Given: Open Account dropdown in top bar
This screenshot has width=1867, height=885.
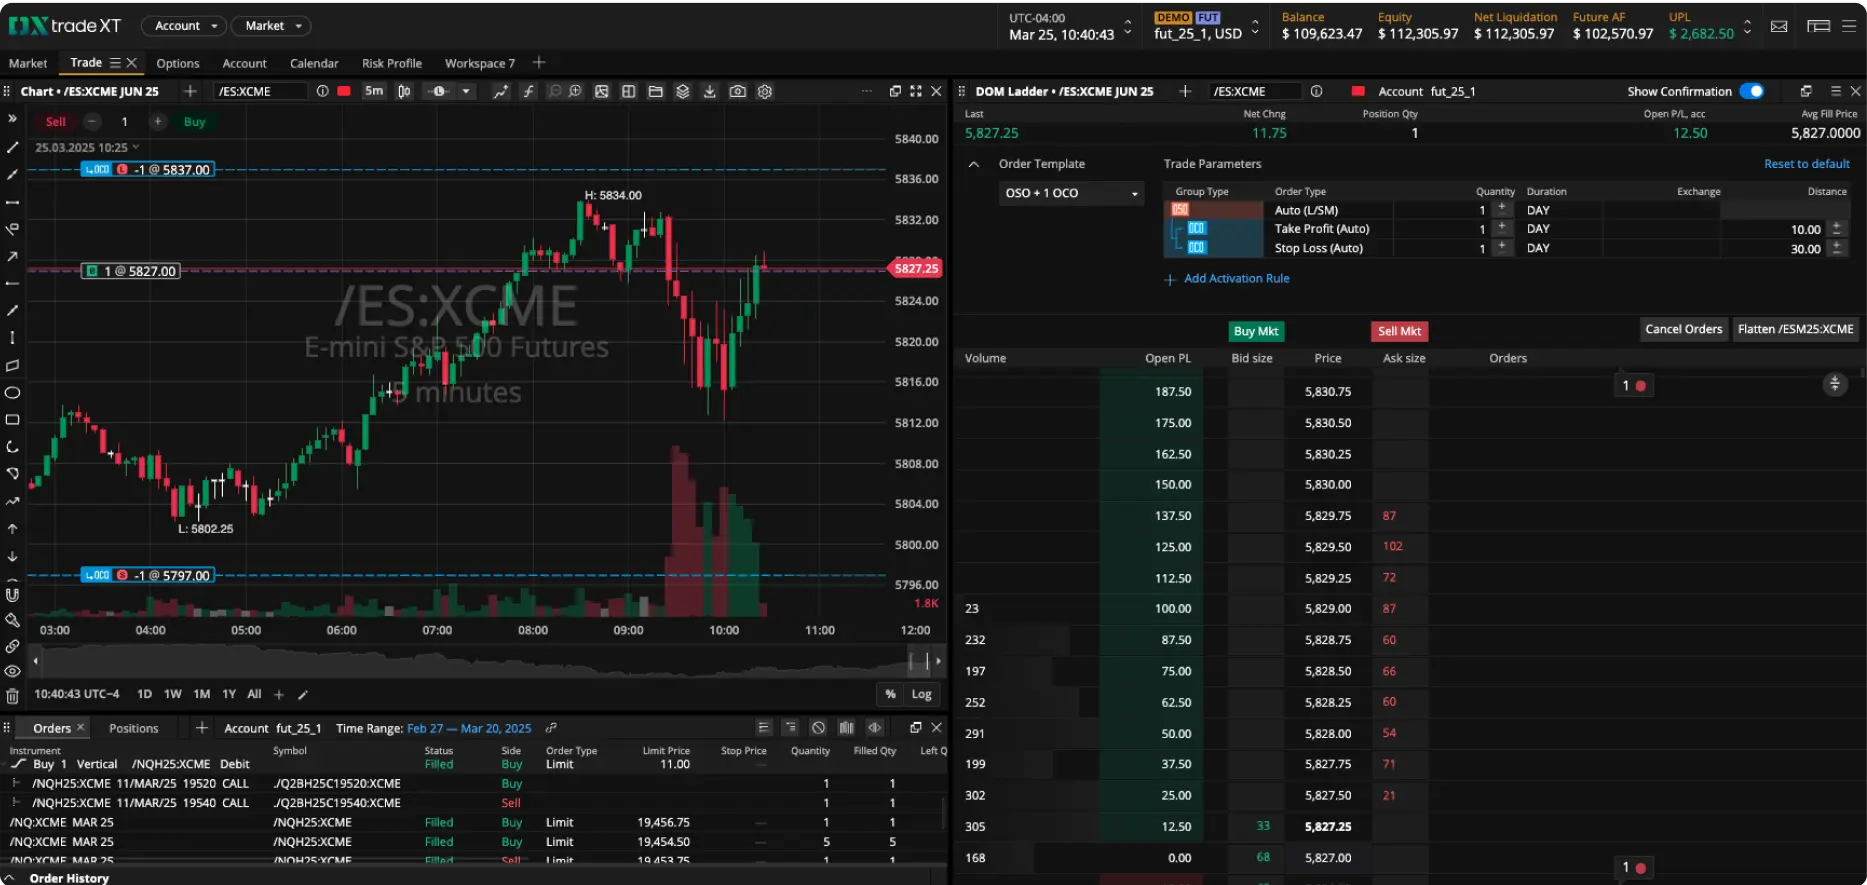Looking at the screenshot, I should click(x=184, y=26).
